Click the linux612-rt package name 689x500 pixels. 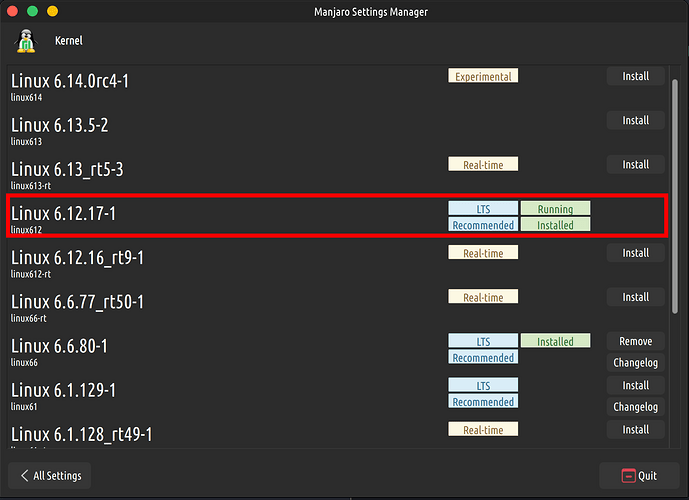(x=31, y=274)
